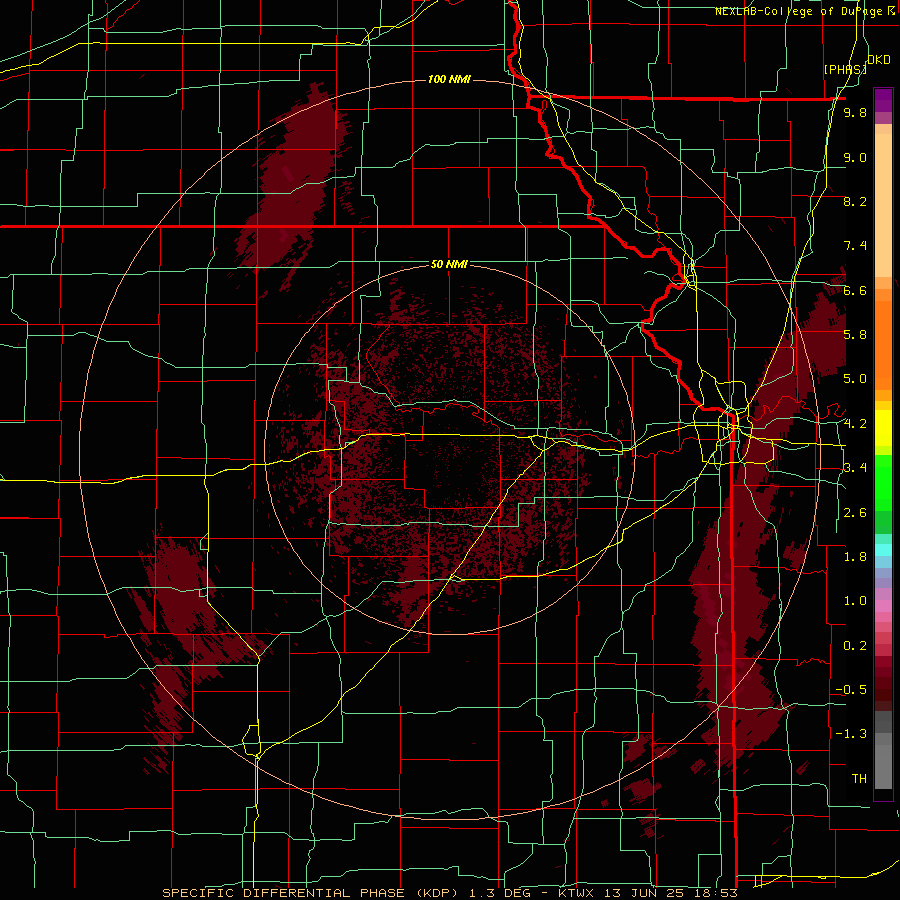Click the 9.0 value on the scale
This screenshot has height=900, width=900.
(x=855, y=157)
